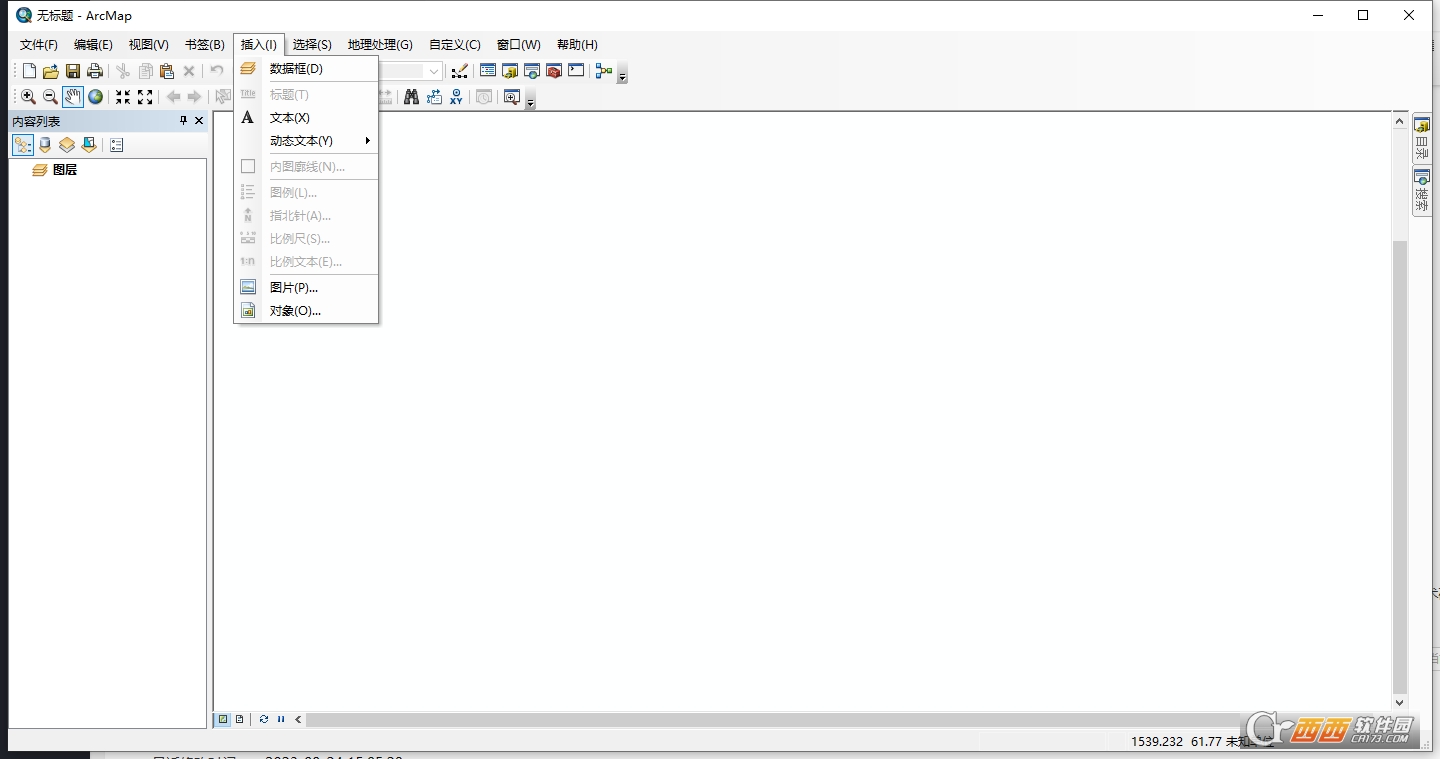The height and width of the screenshot is (759, 1440).
Task: Open the 书签(B) menu
Action: (205, 45)
